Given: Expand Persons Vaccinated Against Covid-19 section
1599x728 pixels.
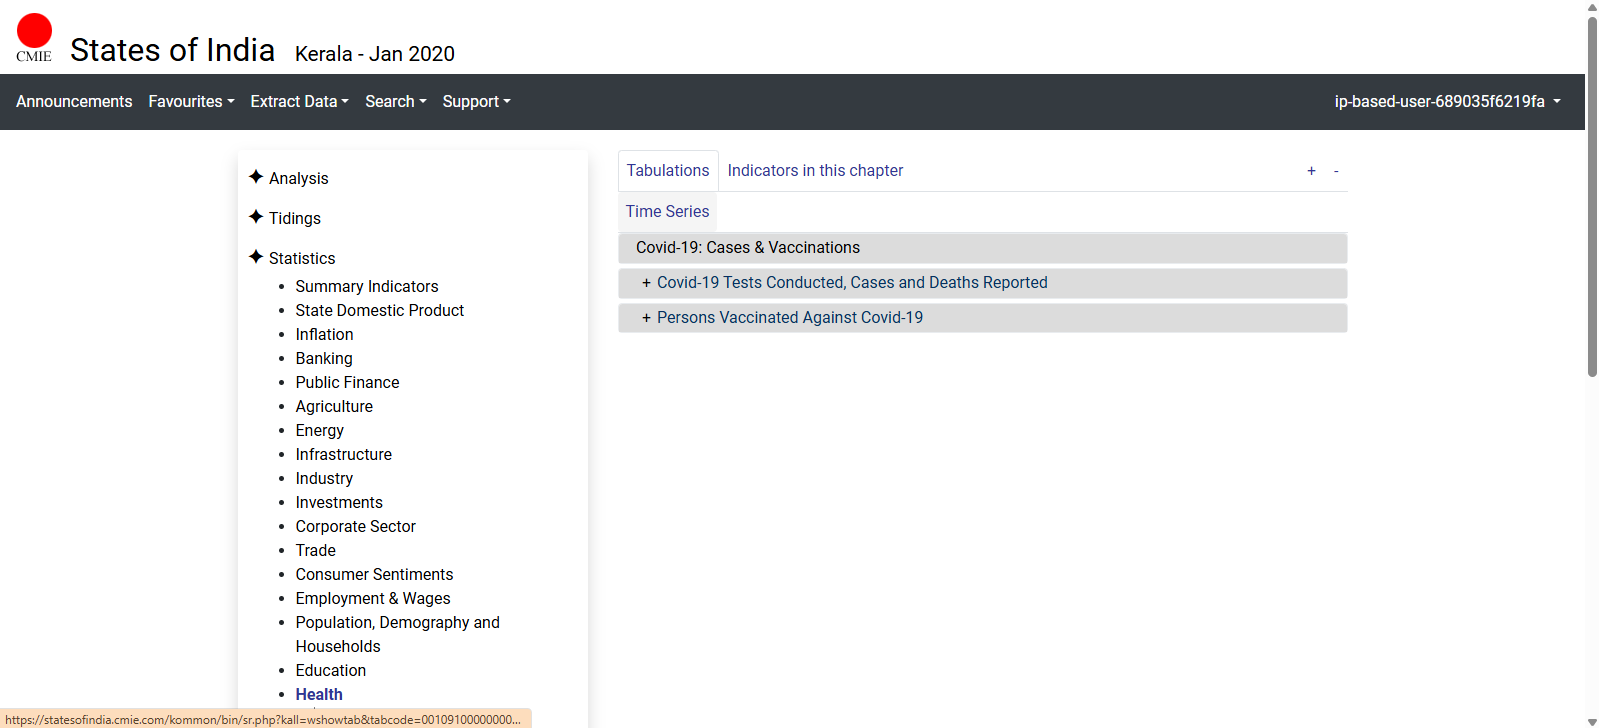Looking at the screenshot, I should [789, 318].
